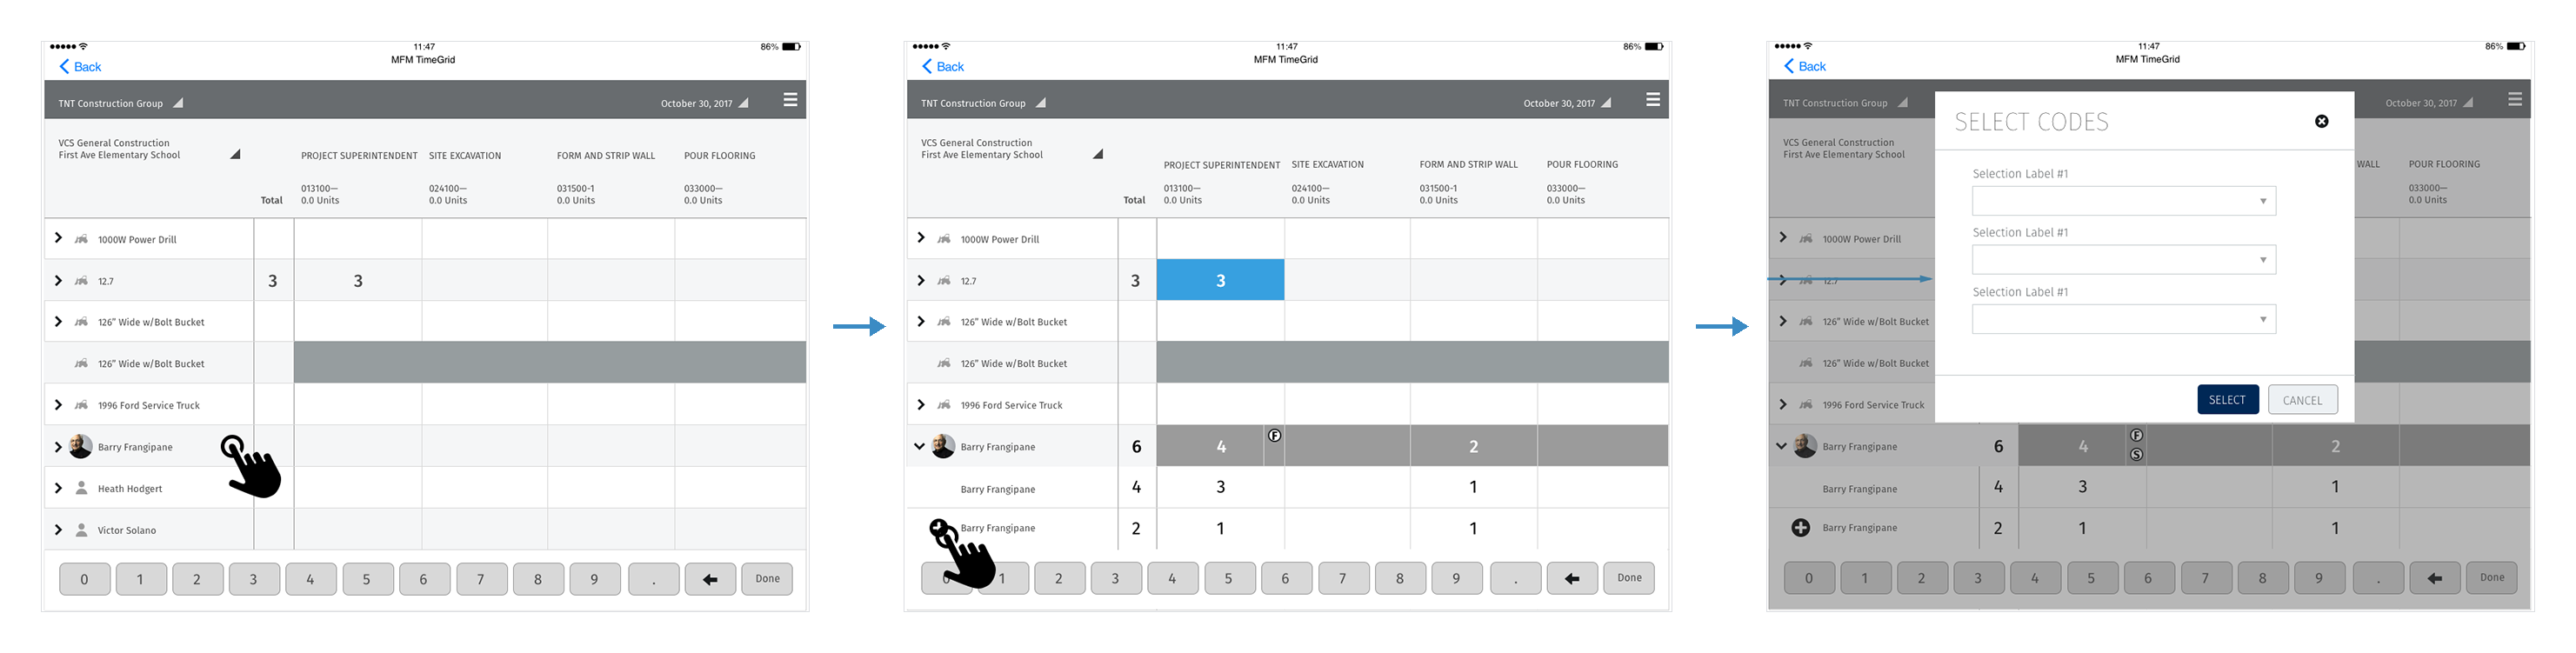Tap the 1000W Power Drill equipment icon, first screen
This screenshot has width=2576, height=653.
click(x=81, y=239)
